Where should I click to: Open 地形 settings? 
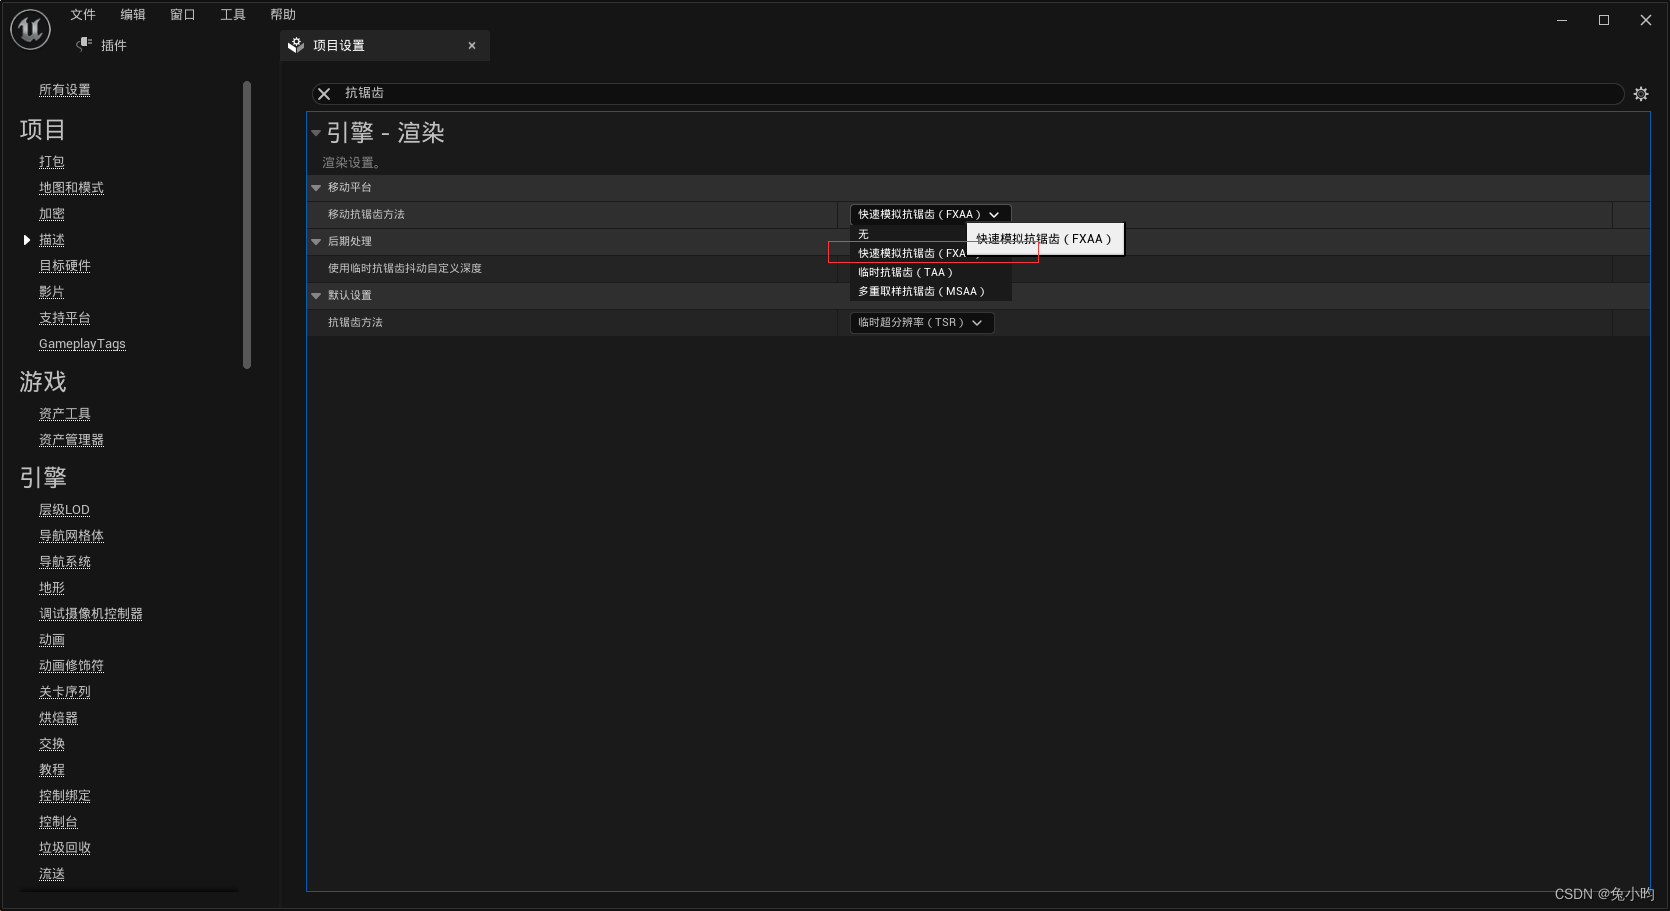pyautogui.click(x=52, y=588)
